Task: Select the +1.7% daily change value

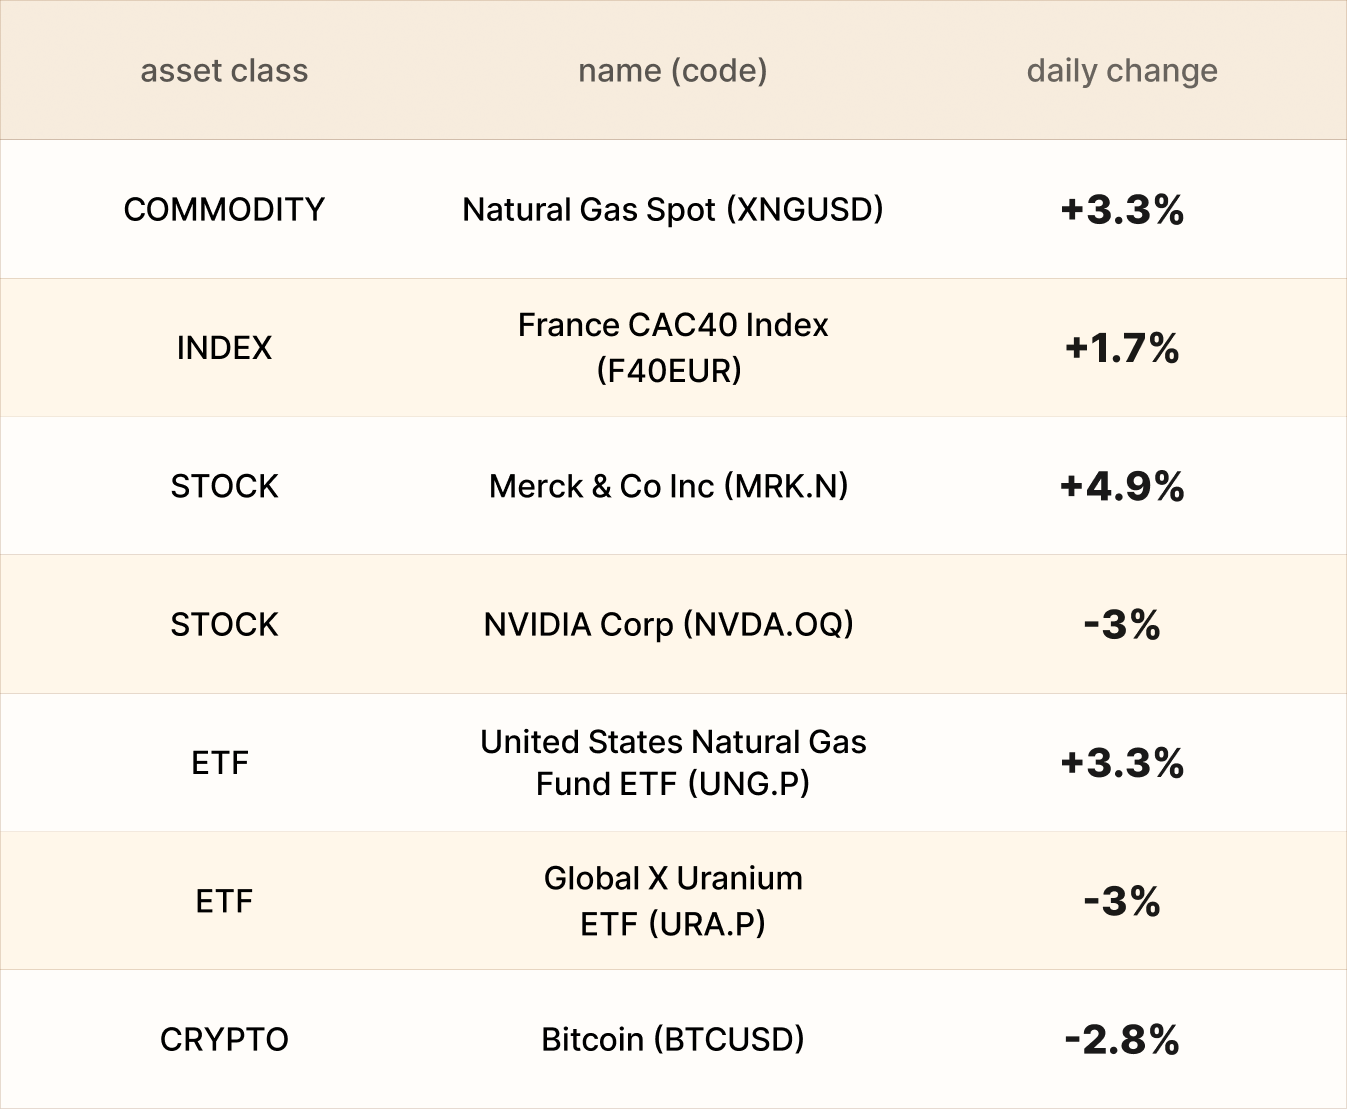Action: (1122, 348)
